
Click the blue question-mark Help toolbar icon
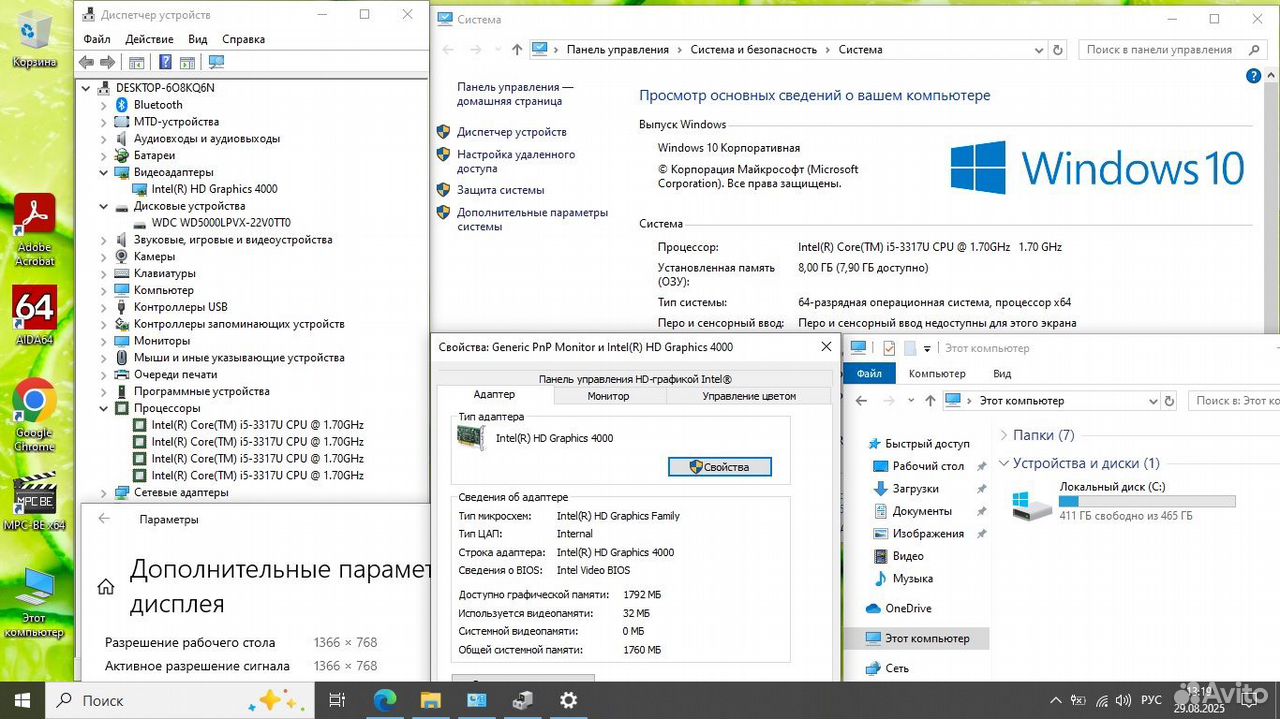pos(165,62)
